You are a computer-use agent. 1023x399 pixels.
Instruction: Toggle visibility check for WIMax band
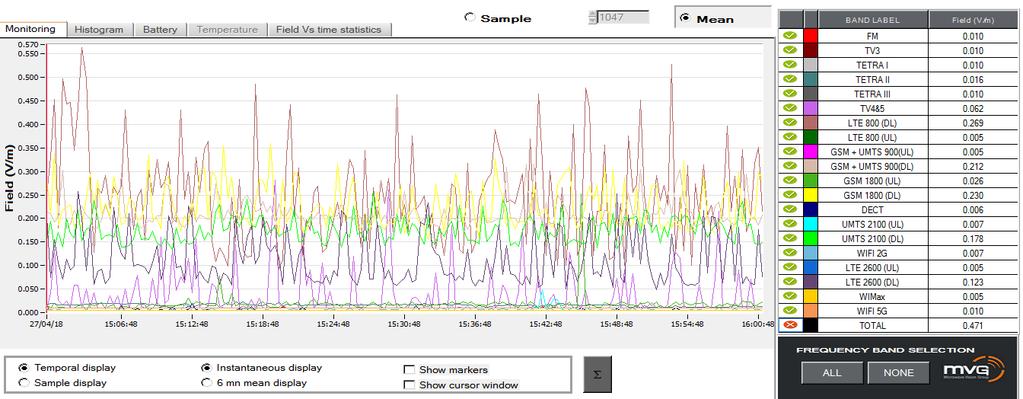point(790,296)
